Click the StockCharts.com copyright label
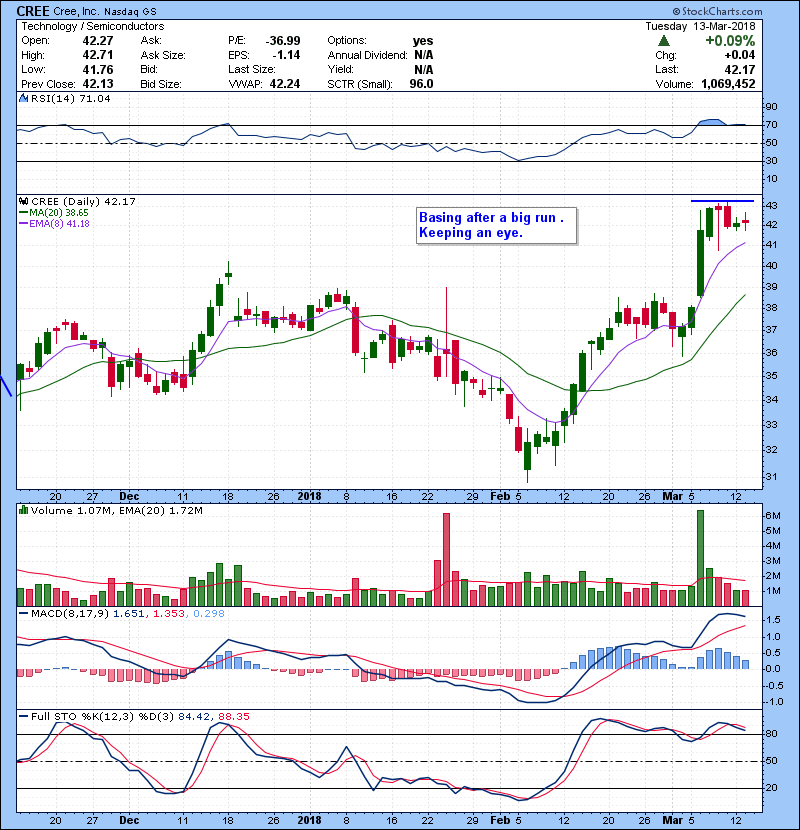 point(717,11)
